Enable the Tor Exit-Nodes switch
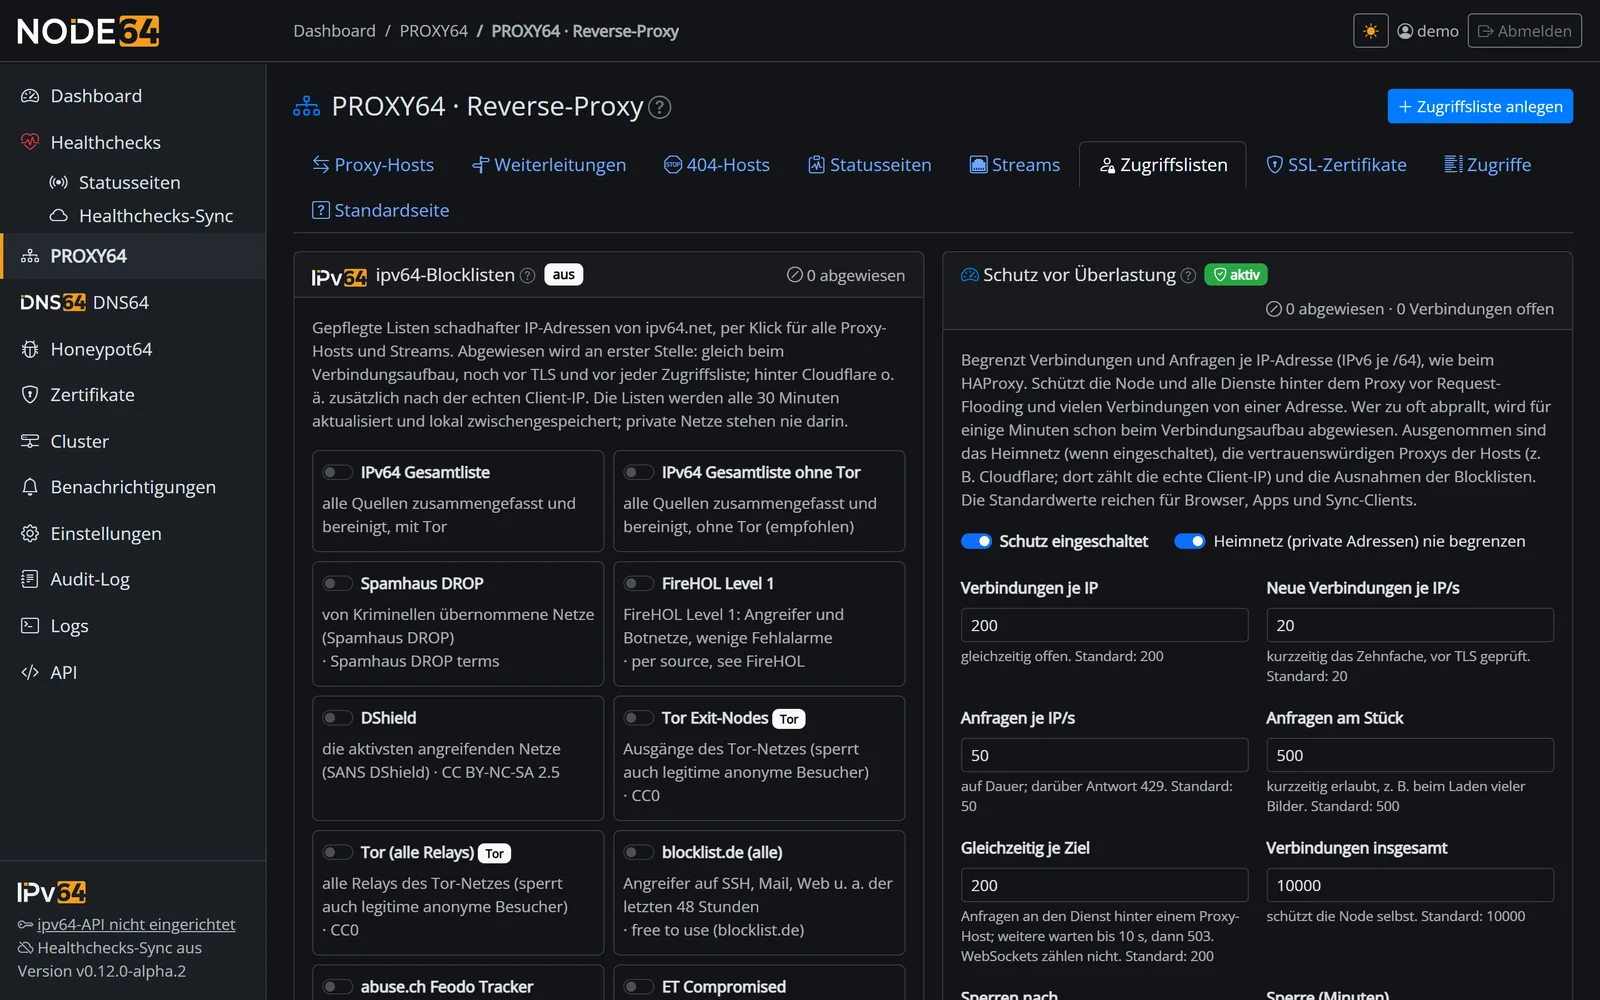The width and height of the screenshot is (1600, 1000). pos(638,717)
